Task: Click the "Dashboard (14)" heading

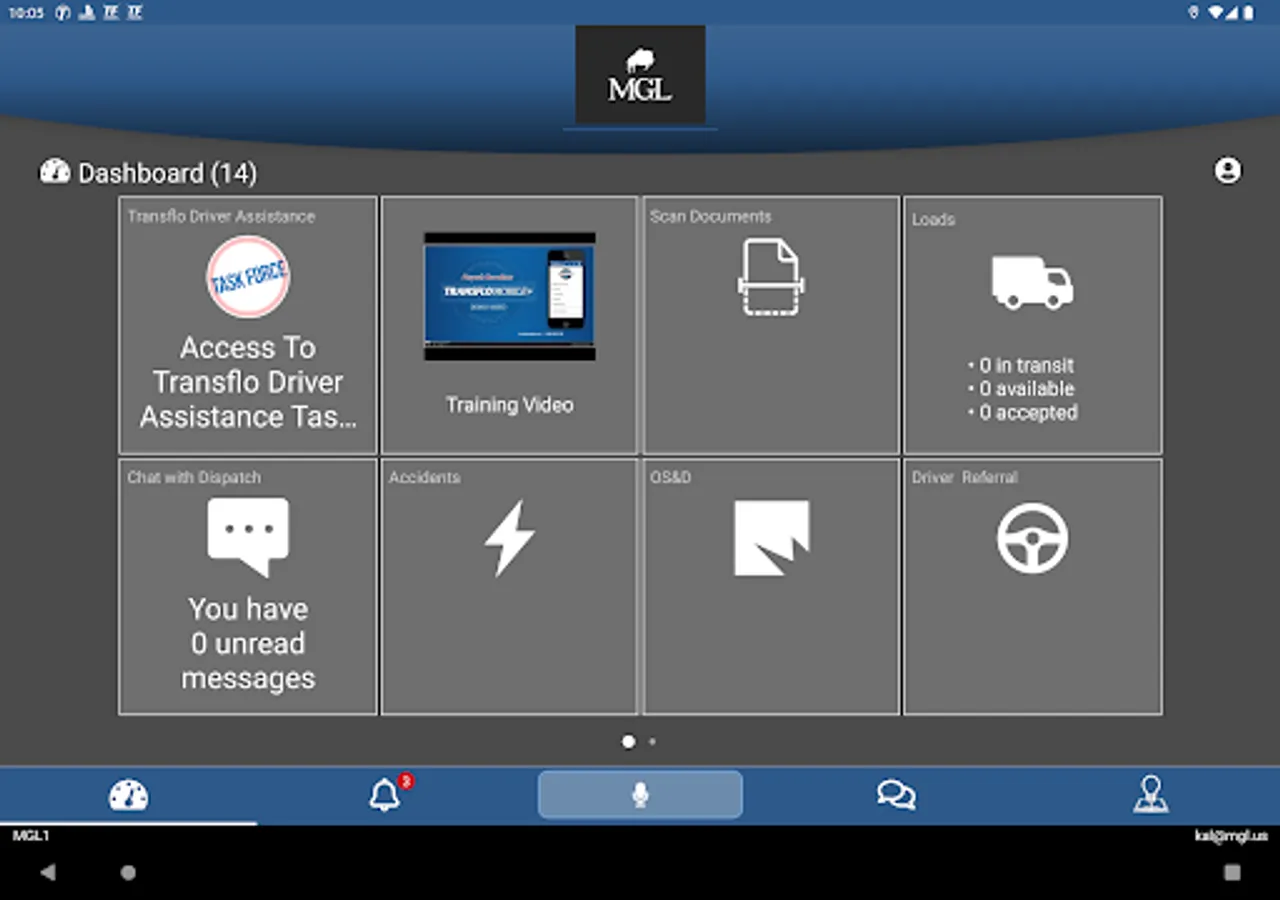Action: pos(167,173)
